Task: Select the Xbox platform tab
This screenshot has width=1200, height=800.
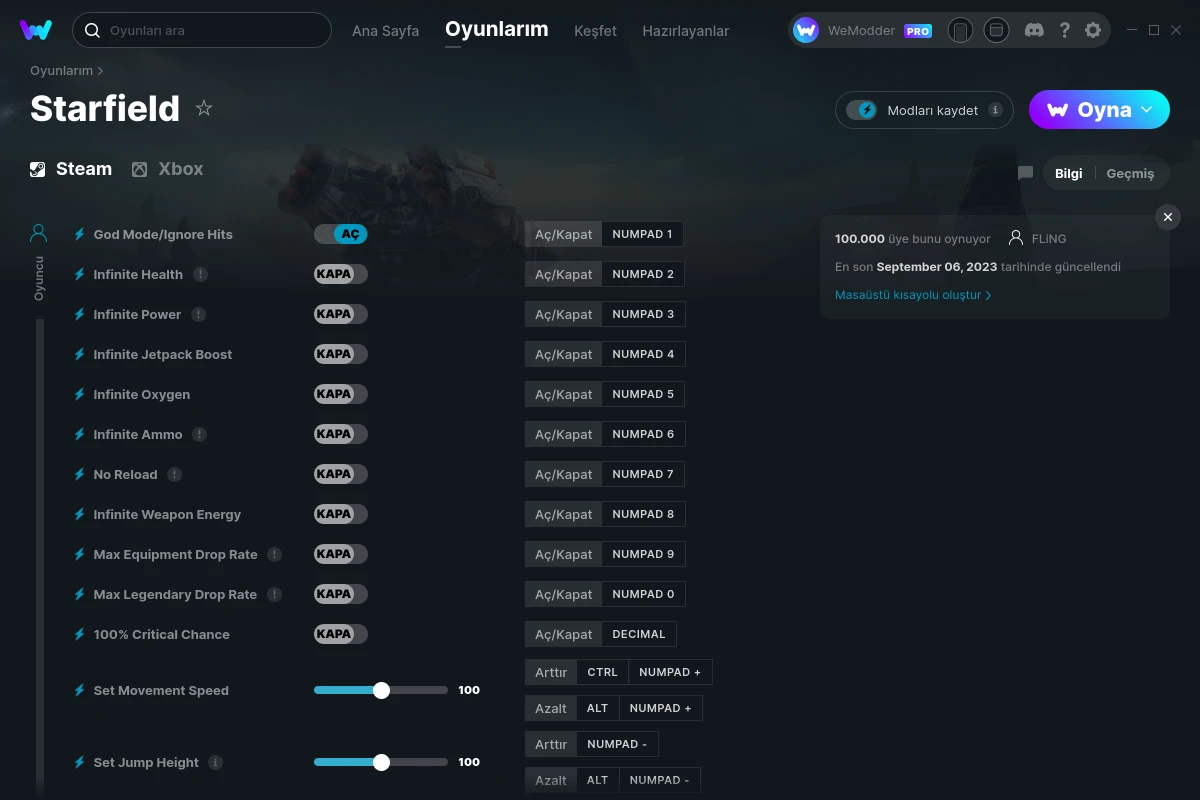Action: [167, 169]
